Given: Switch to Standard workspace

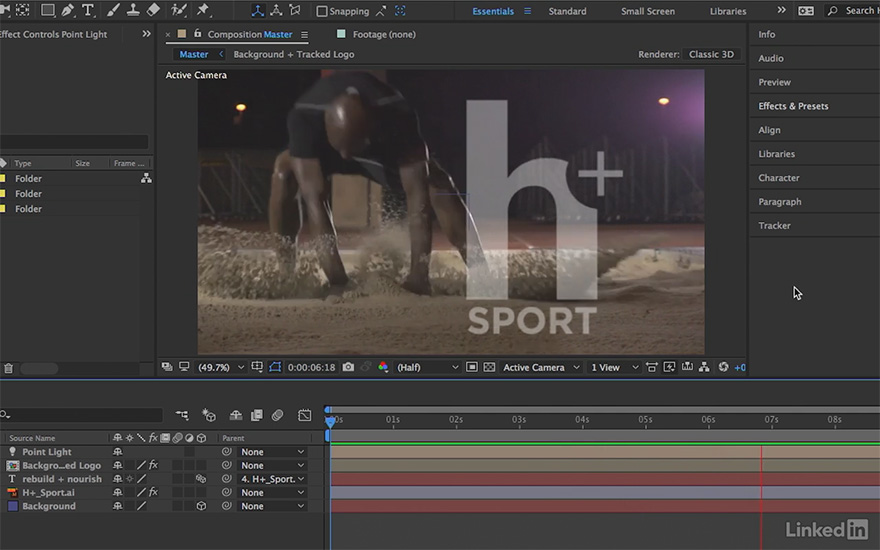Looking at the screenshot, I should [x=567, y=11].
